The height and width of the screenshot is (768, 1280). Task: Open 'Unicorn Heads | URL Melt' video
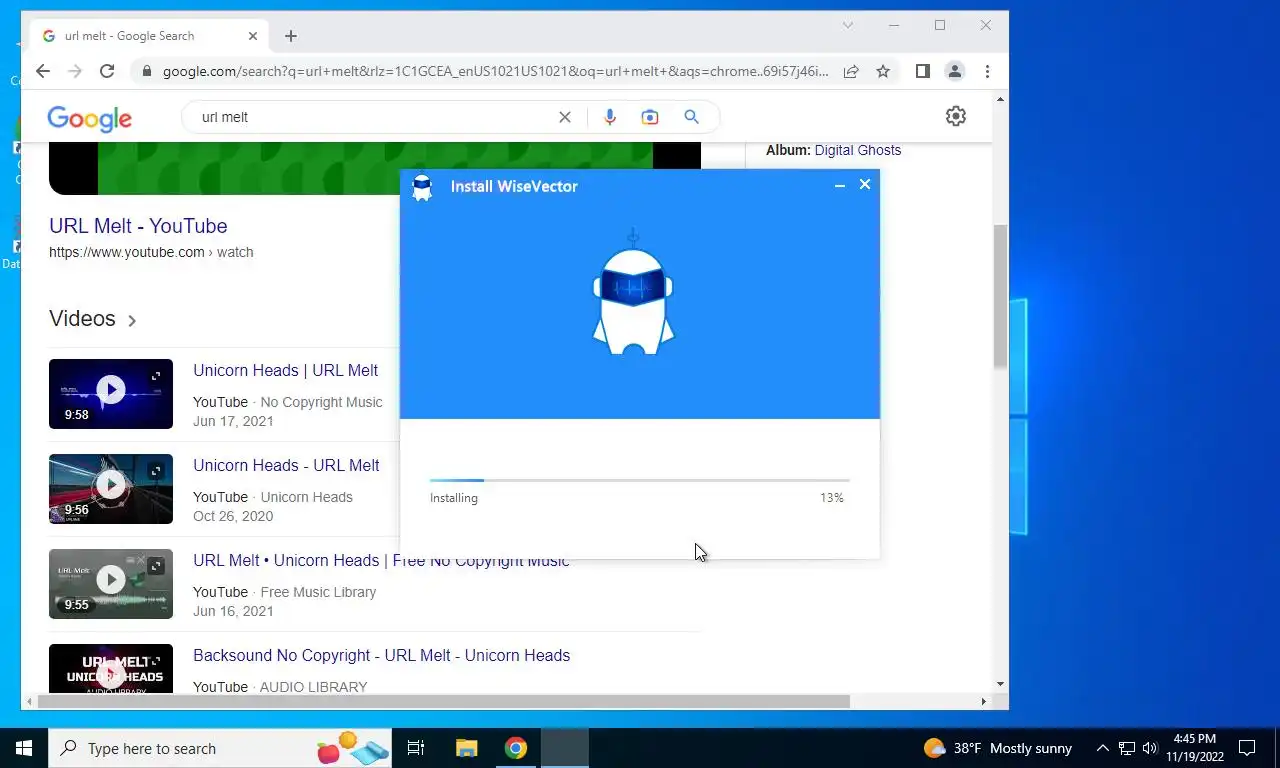click(285, 370)
